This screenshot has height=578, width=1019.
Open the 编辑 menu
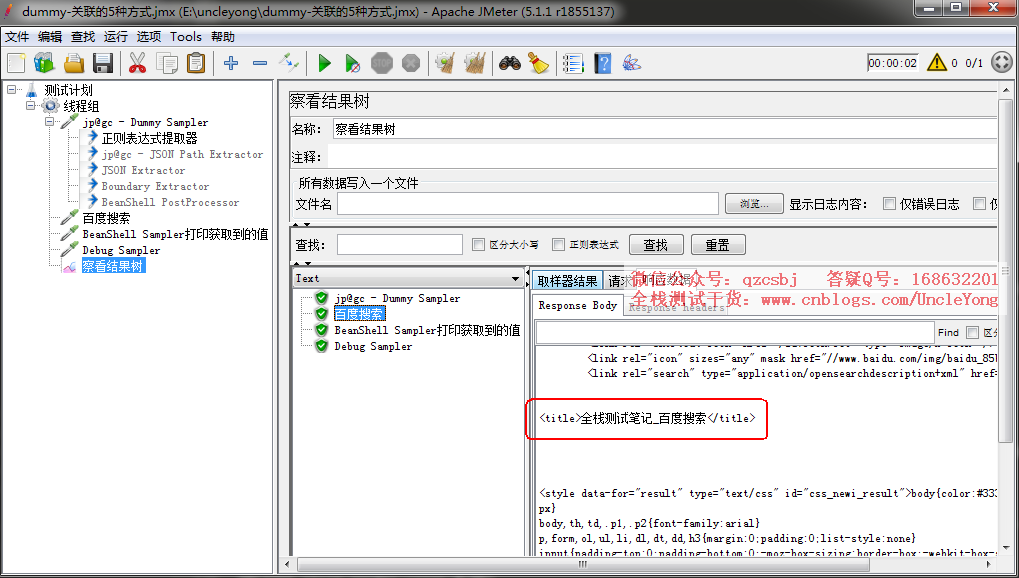coord(50,37)
